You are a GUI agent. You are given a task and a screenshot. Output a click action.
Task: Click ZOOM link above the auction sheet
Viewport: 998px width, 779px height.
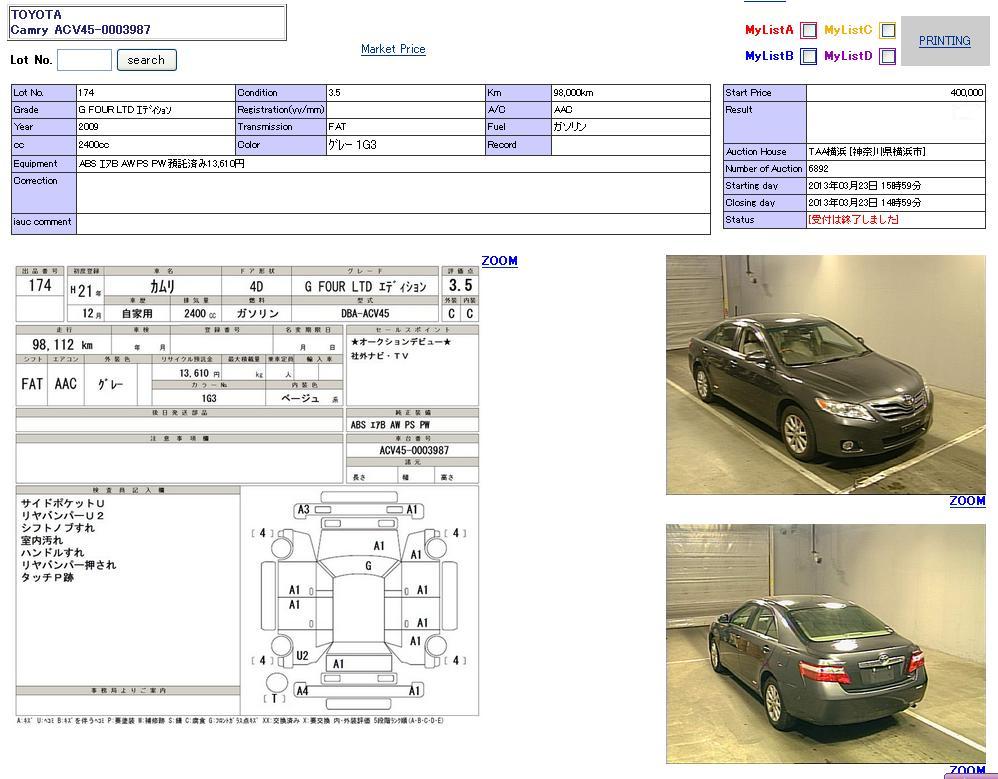[499, 261]
